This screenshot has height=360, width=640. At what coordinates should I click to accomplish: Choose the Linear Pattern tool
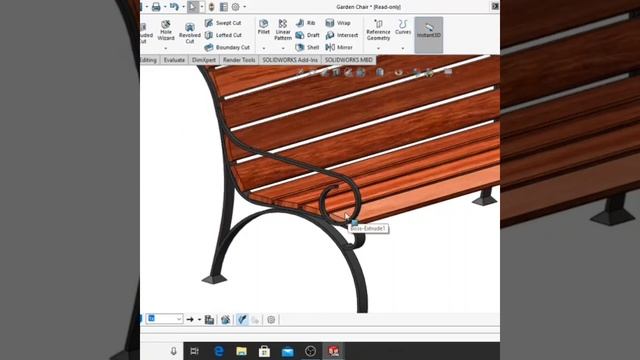(x=282, y=29)
